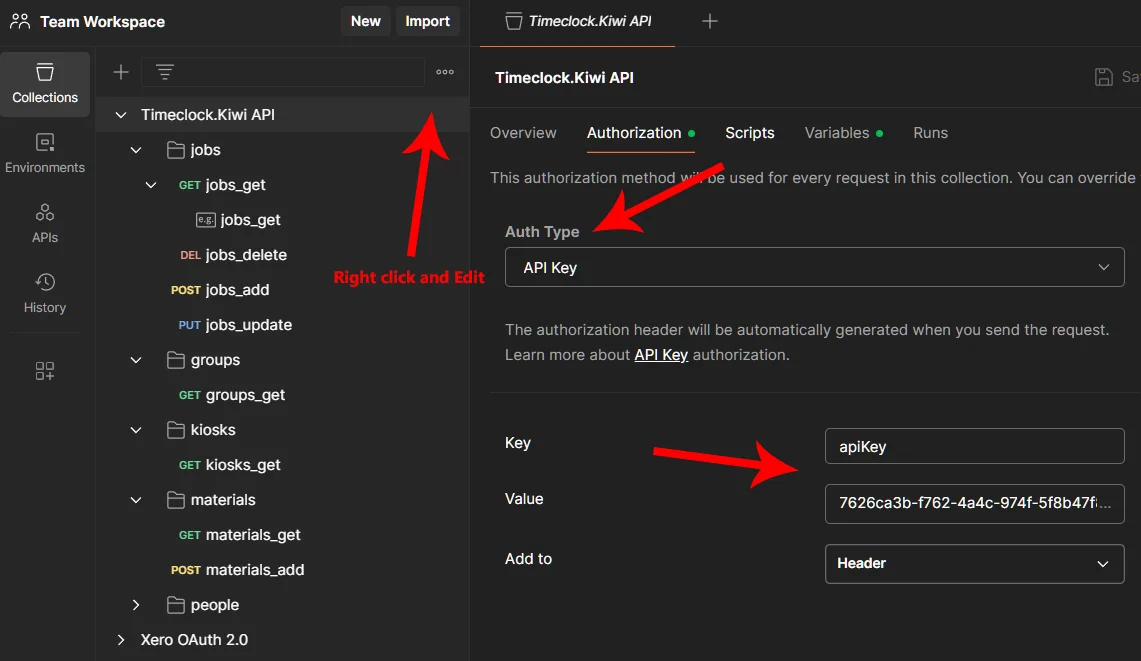Open the Environments sidebar panel

pos(45,154)
